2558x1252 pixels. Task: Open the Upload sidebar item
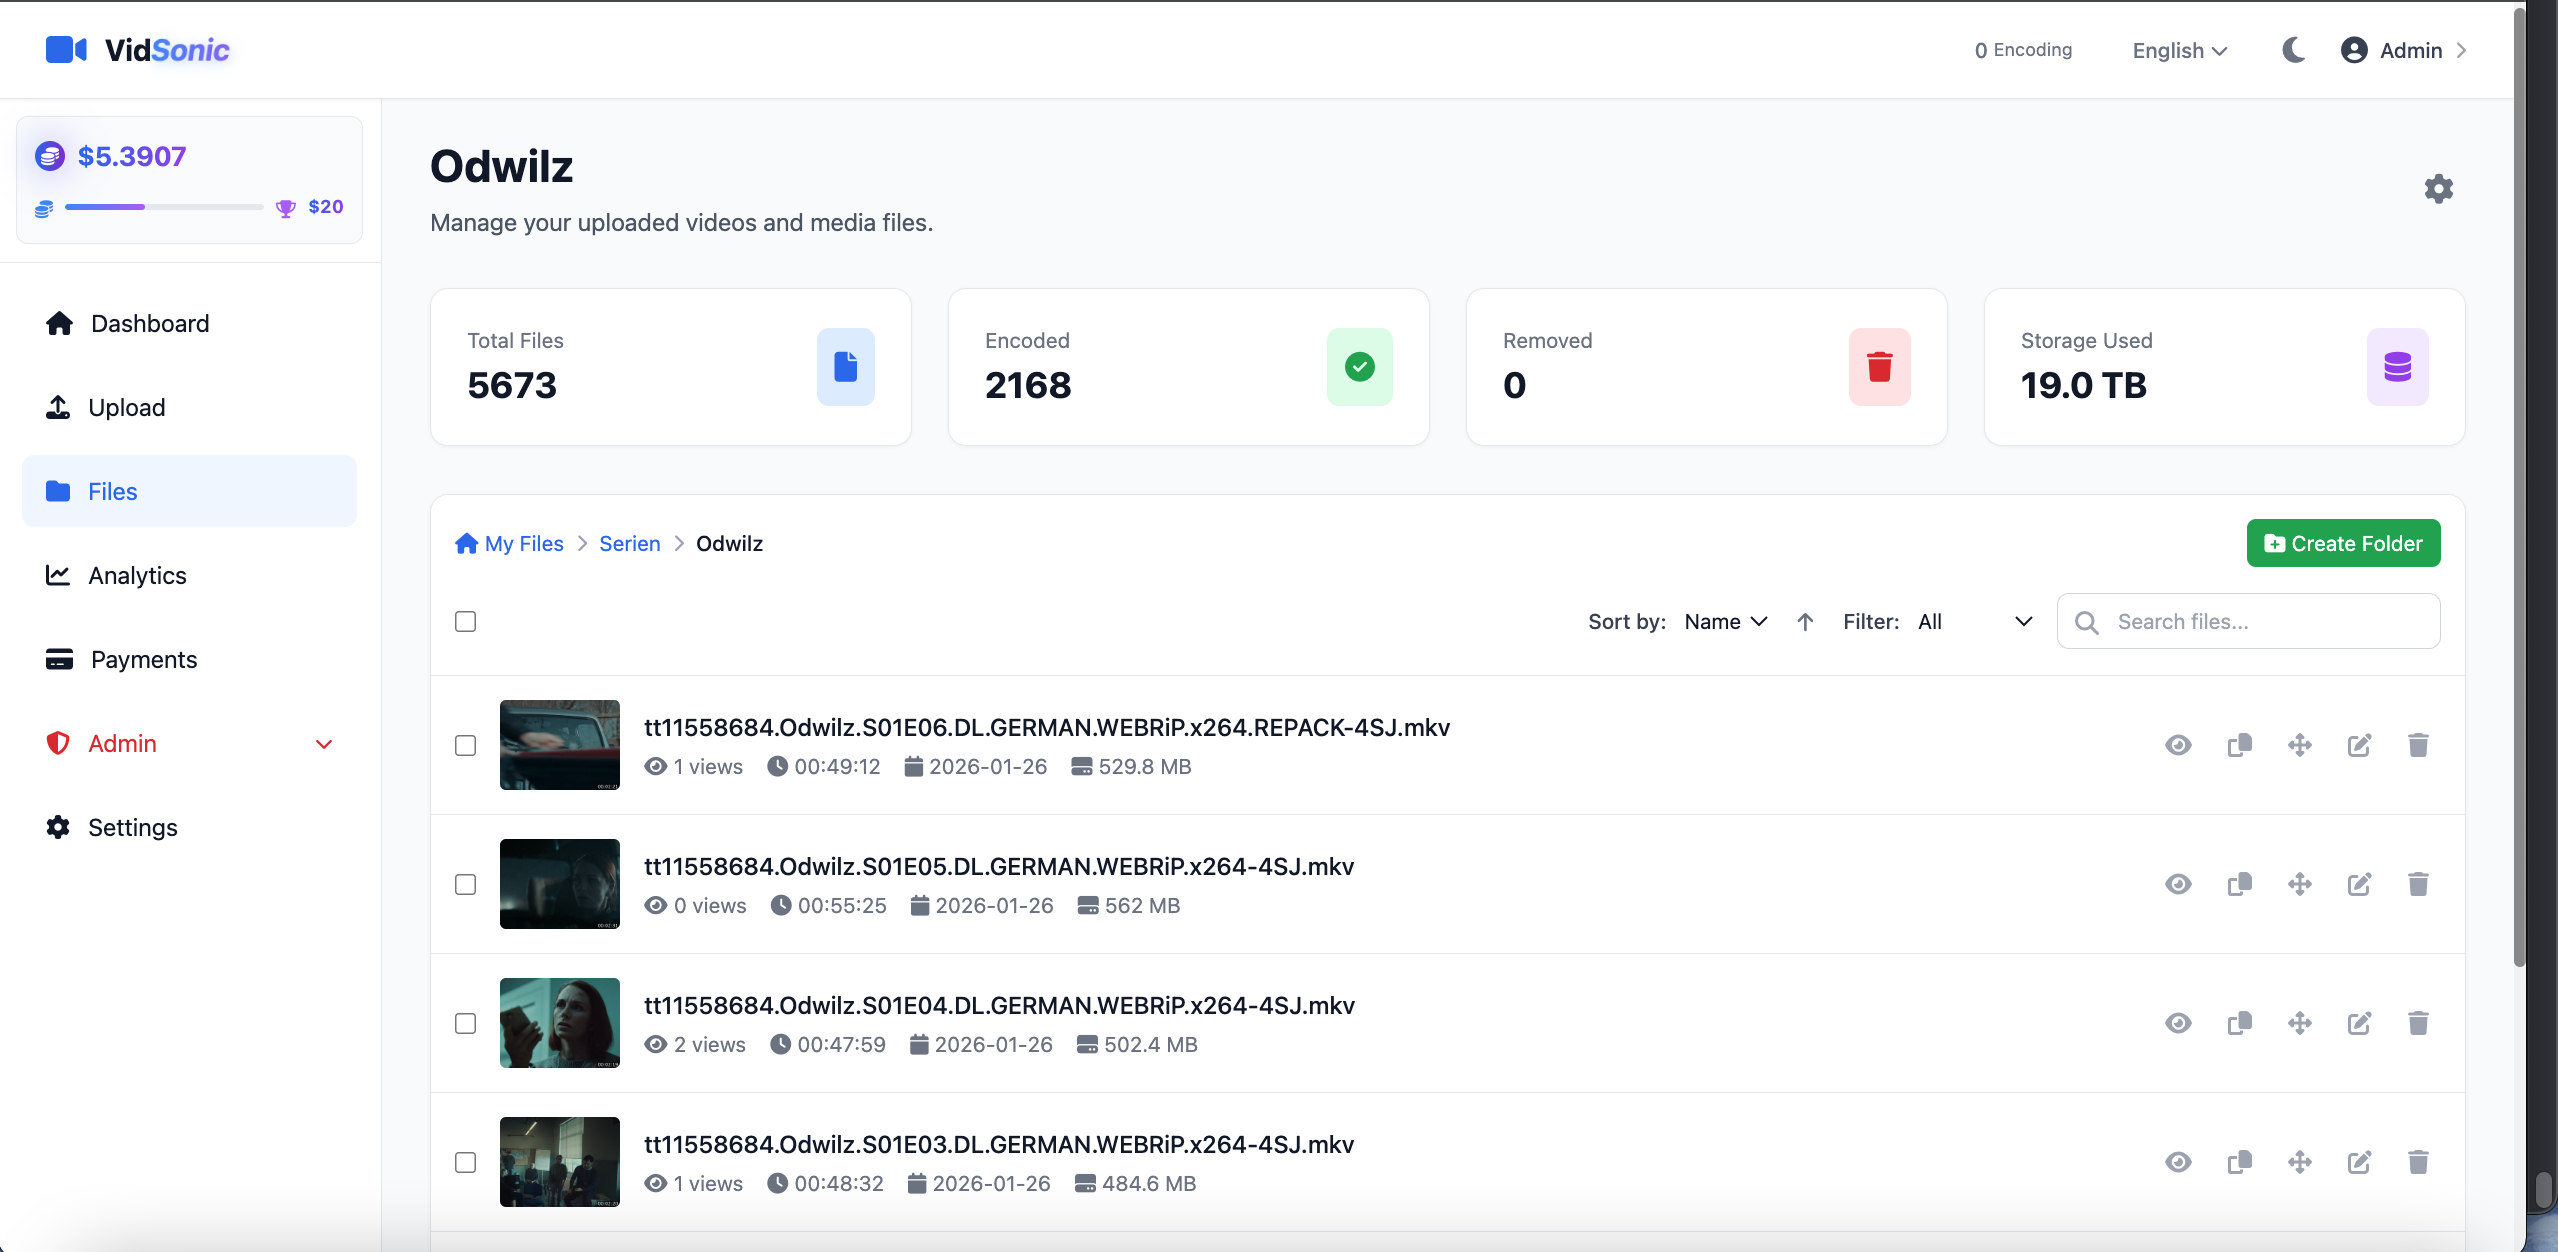(126, 407)
